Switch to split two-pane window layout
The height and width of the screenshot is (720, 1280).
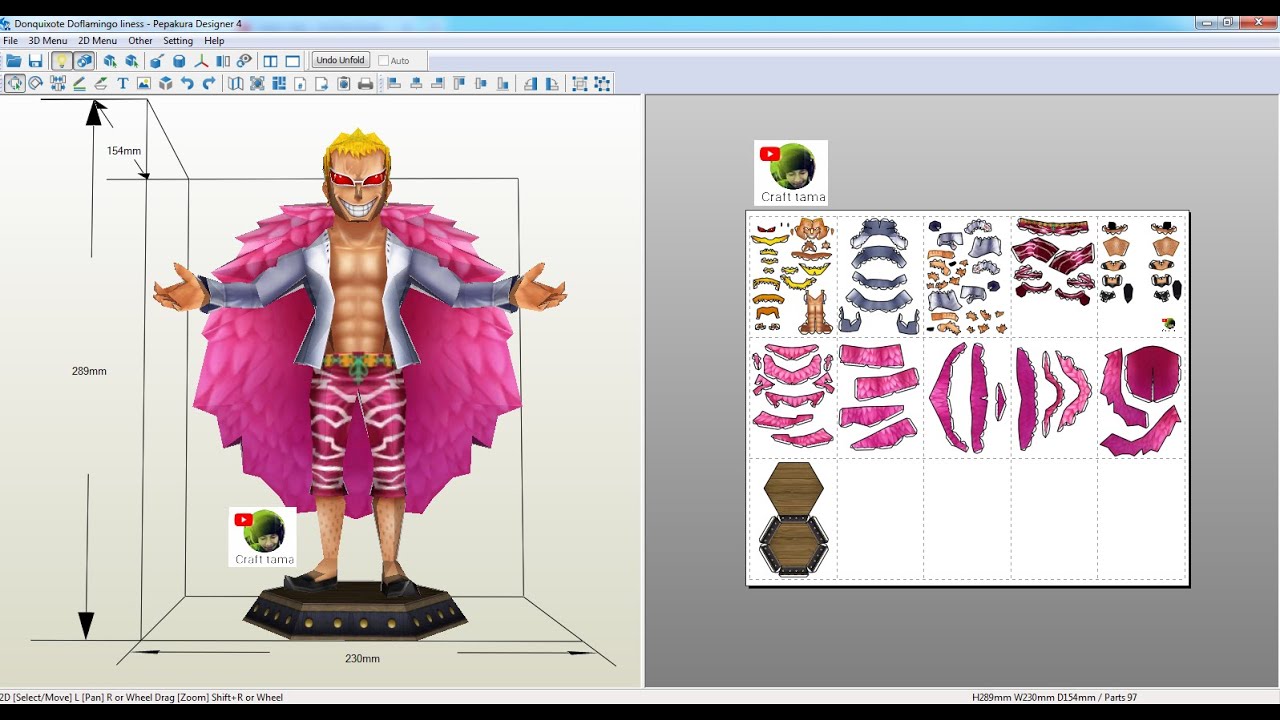[x=270, y=60]
